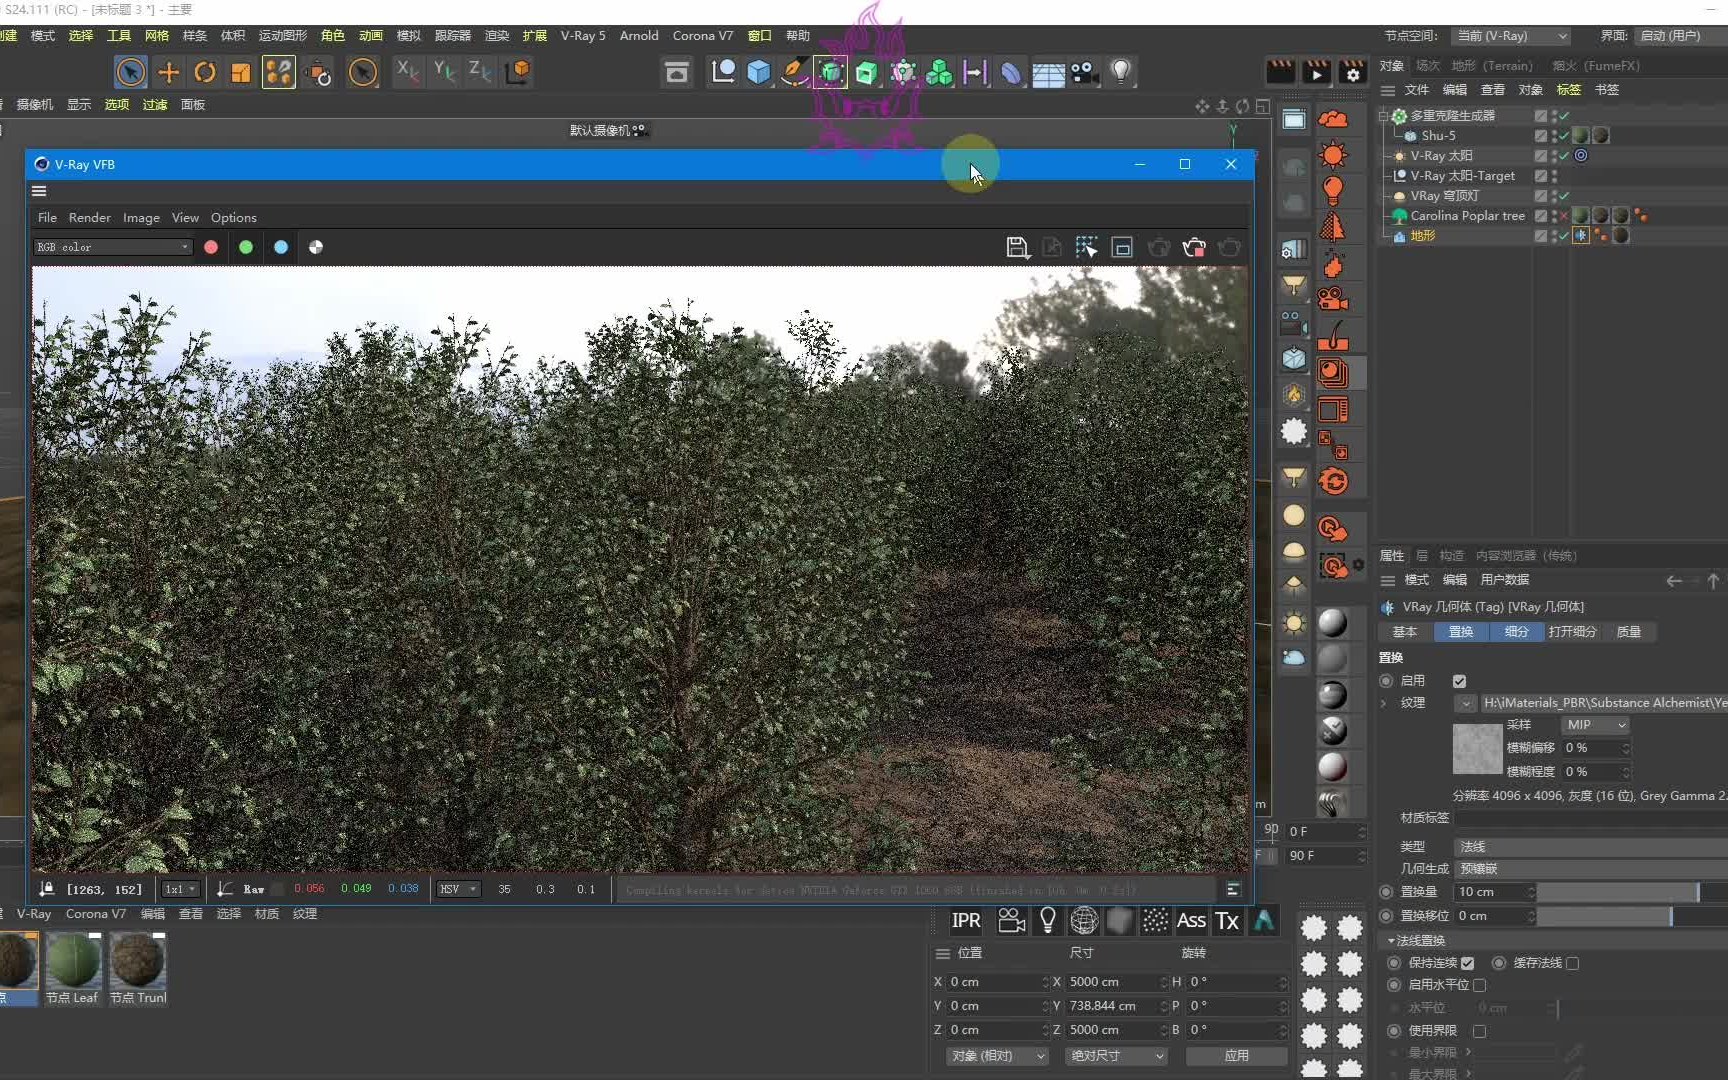Image resolution: width=1728 pixels, height=1080 pixels.
Task: Open the Options menu in the V-Ray VFB
Action: pos(233,217)
